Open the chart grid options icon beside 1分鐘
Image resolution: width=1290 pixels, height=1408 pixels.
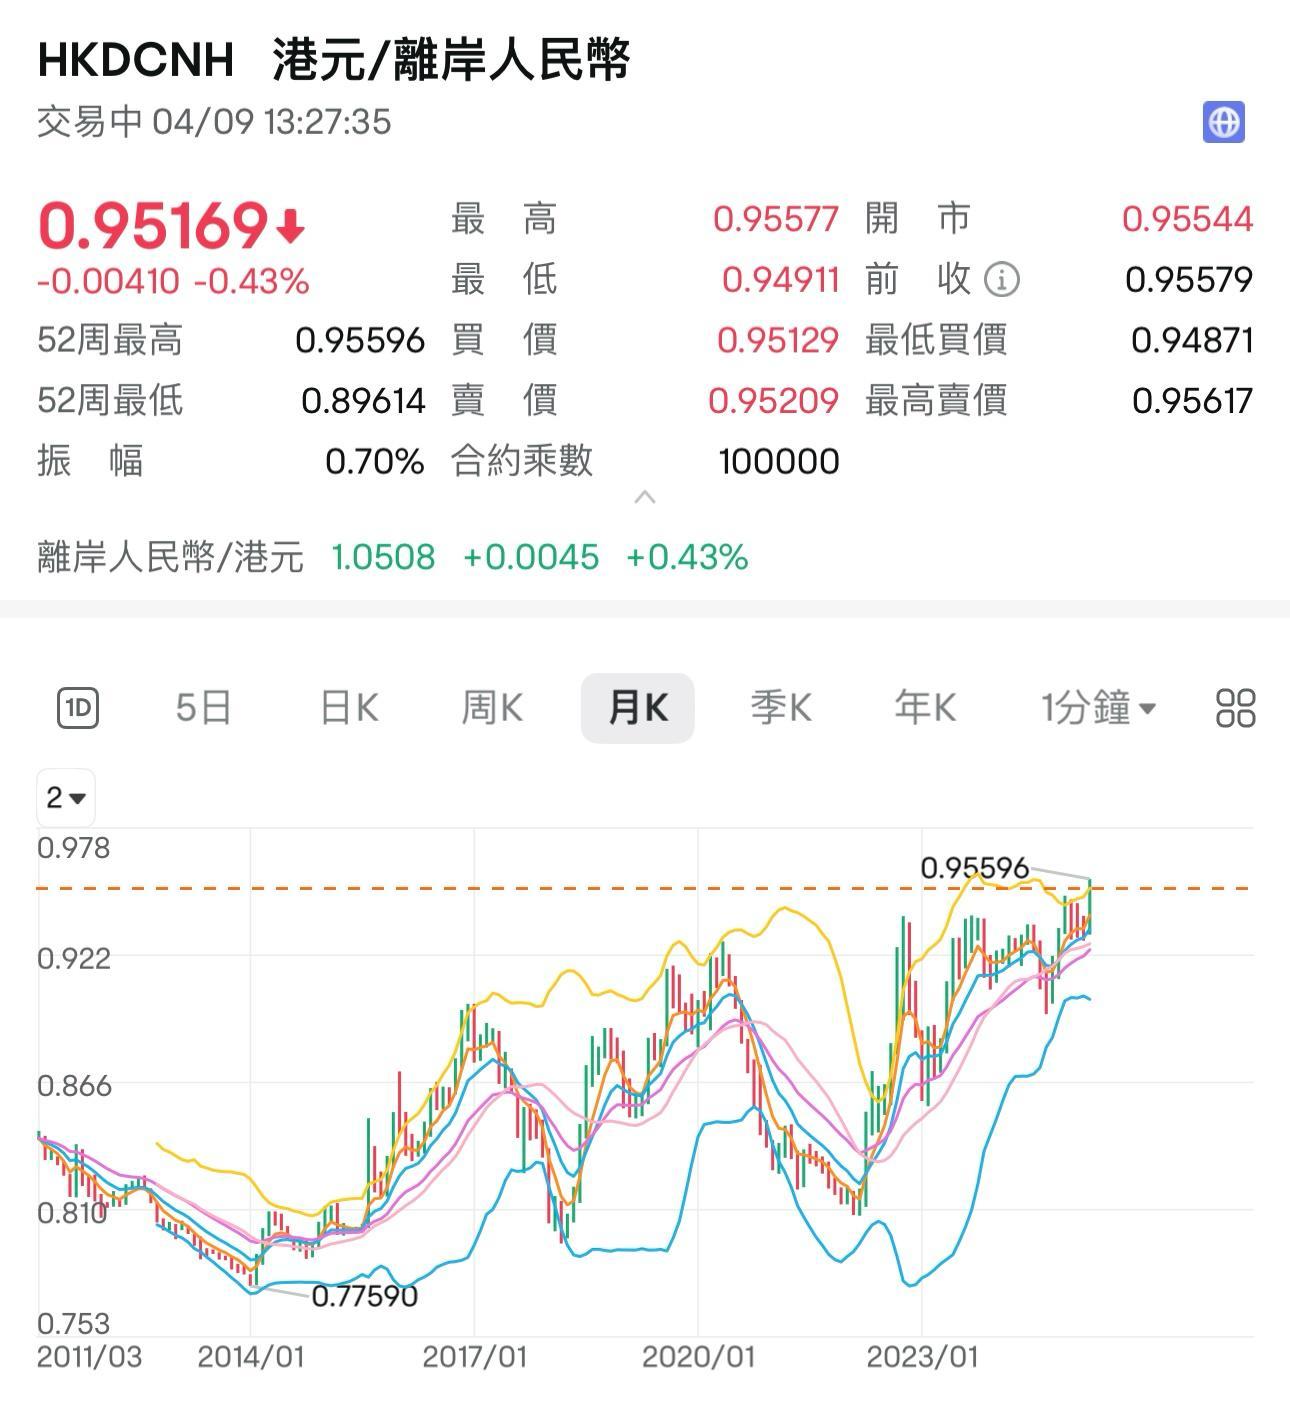pos(1234,707)
